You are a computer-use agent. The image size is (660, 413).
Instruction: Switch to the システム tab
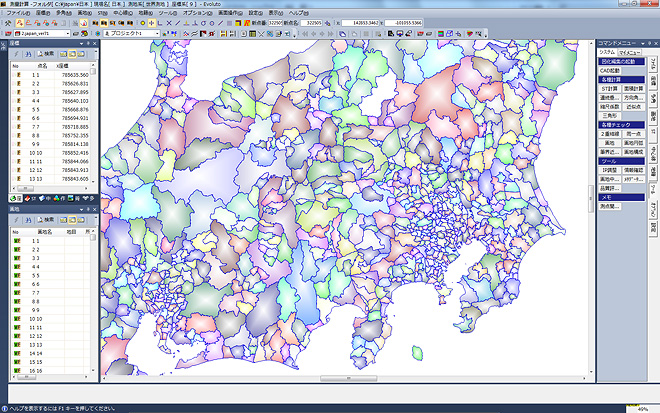pyautogui.click(x=607, y=52)
